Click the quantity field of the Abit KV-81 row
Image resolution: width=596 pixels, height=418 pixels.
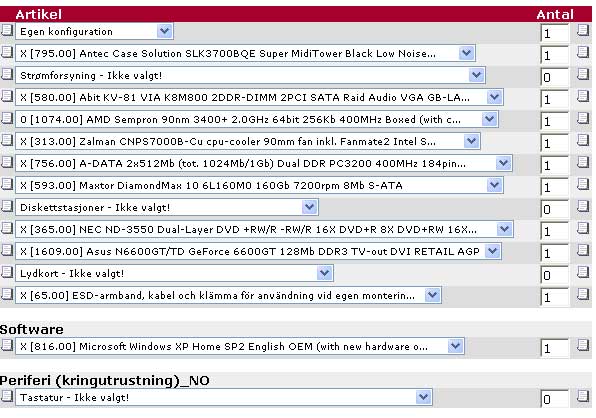555,100
